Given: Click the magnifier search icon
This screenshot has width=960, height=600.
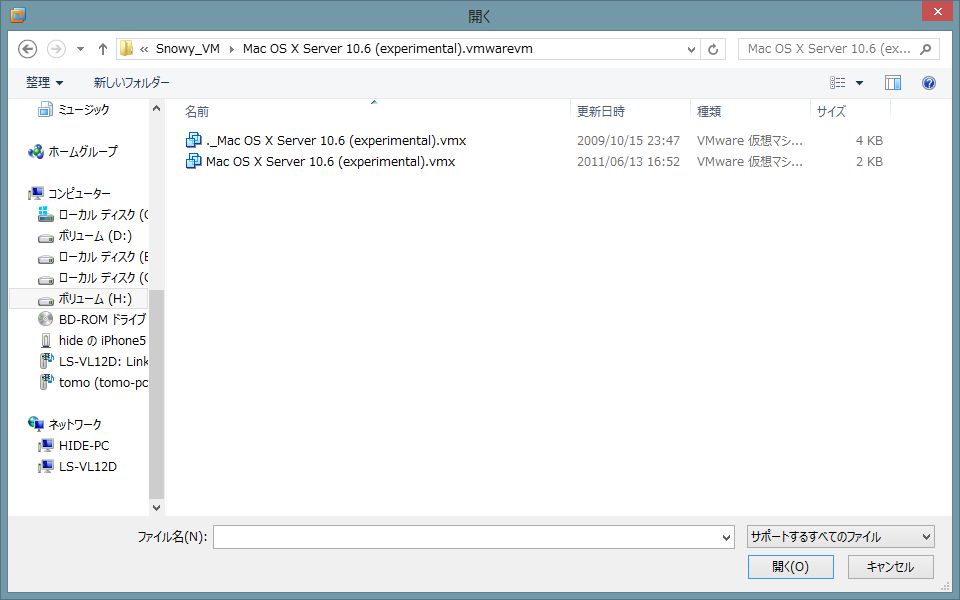Looking at the screenshot, I should pos(926,49).
